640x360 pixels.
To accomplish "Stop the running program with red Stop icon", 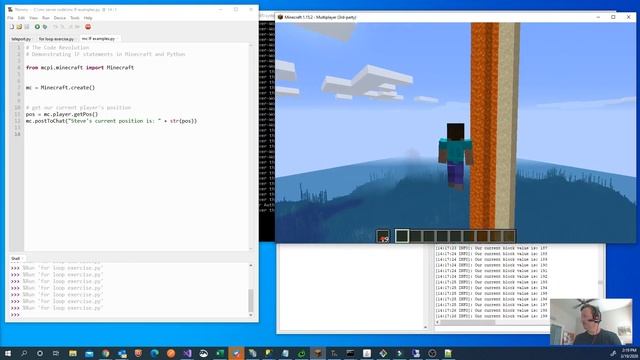I will coord(88,27).
